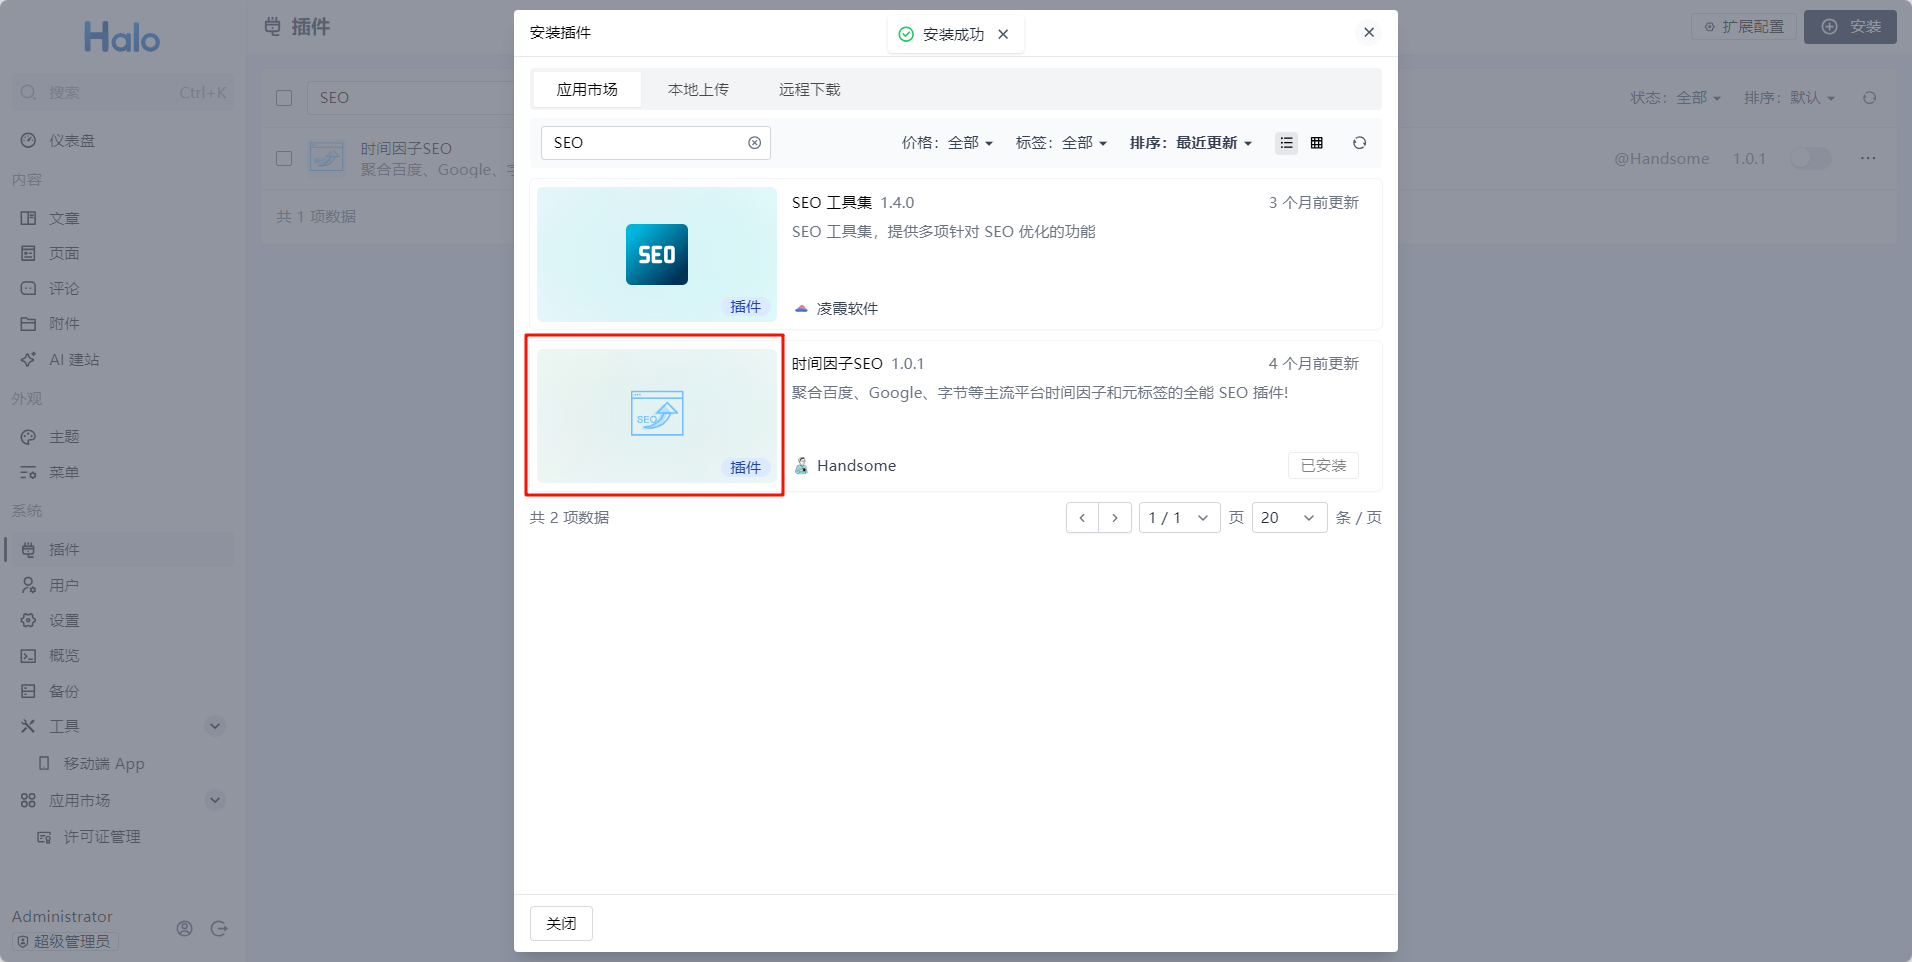
Task: Open 页面 in the sidebar
Action: pos(122,253)
